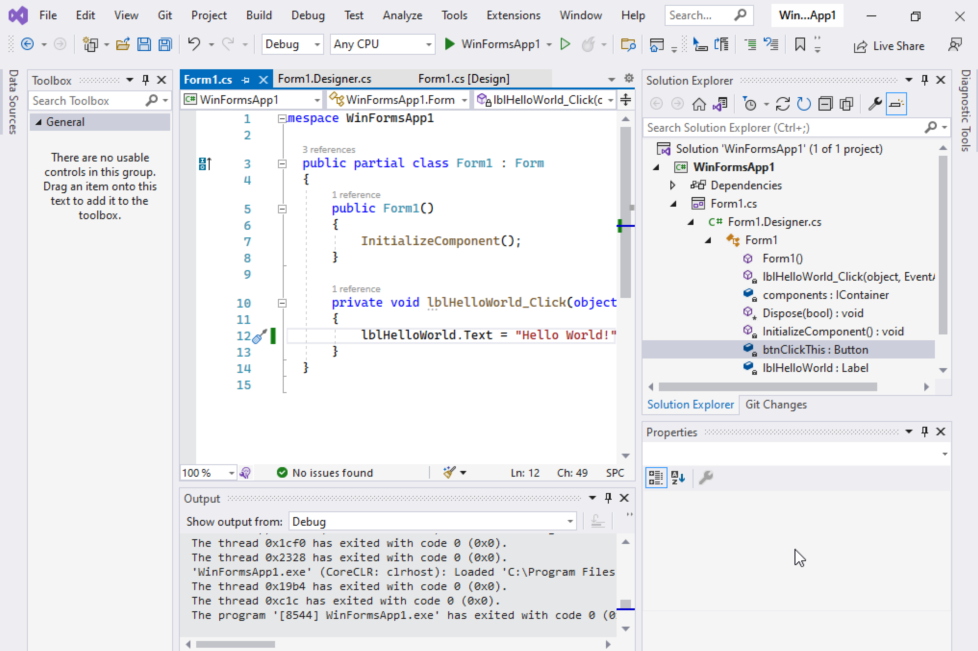Viewport: 978px width, 651px height.
Task: Click the Send Feedback icon
Action: tap(954, 45)
